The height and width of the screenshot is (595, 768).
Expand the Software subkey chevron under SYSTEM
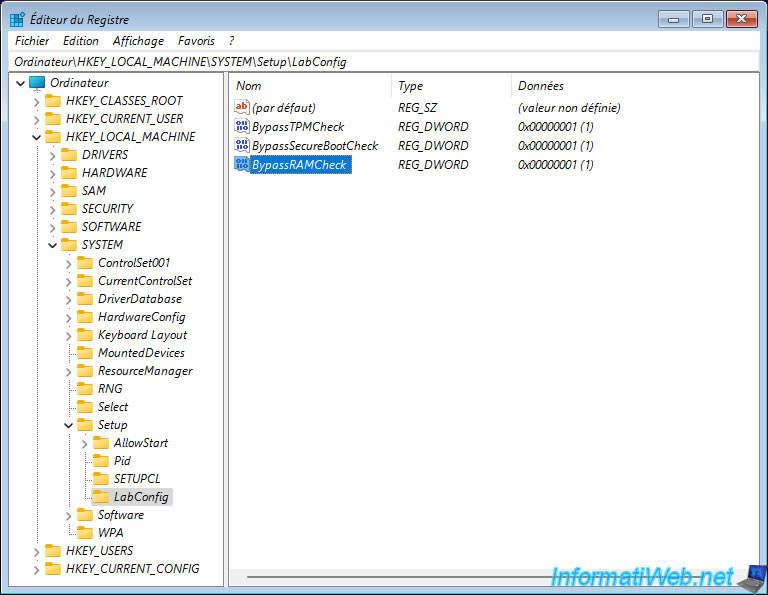[69, 516]
